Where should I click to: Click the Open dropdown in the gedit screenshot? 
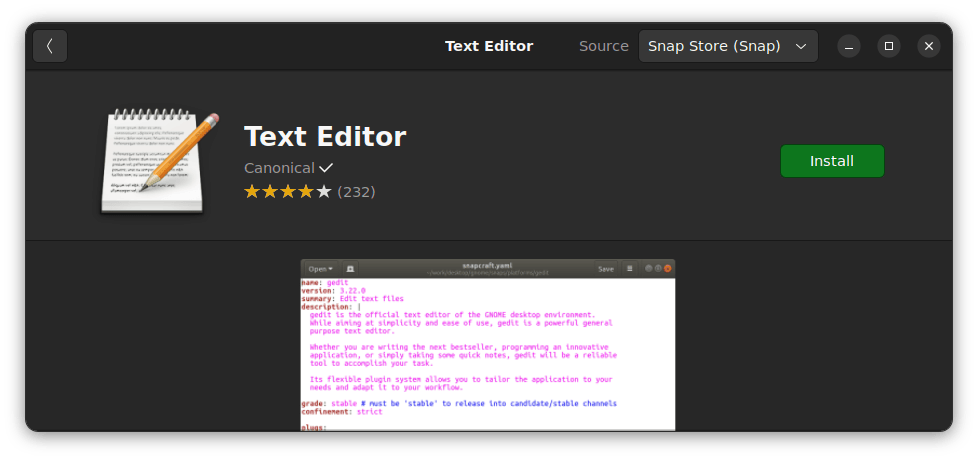click(x=320, y=269)
